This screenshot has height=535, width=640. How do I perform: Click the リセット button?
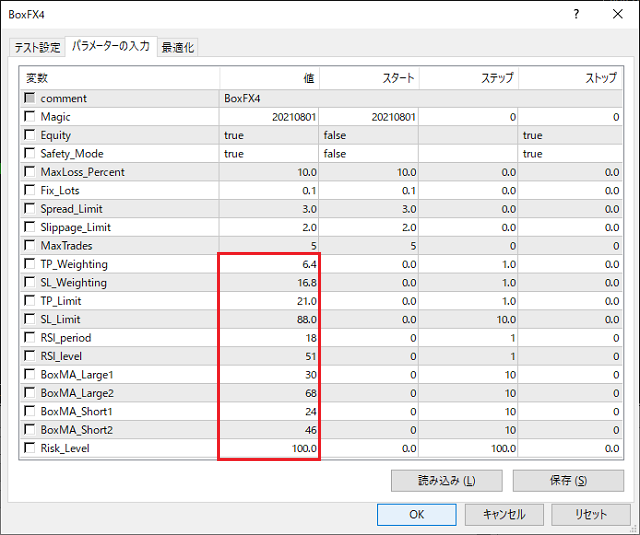[x=591, y=514]
